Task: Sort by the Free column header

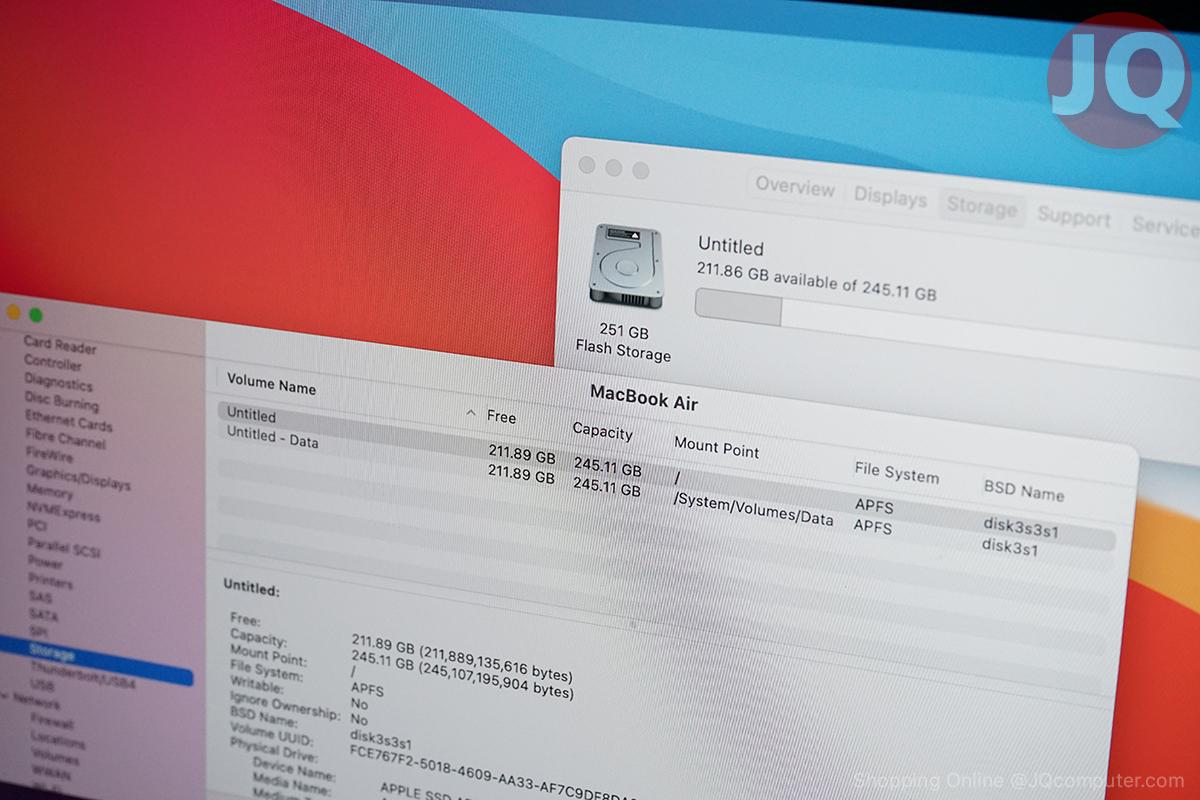Action: 501,416
